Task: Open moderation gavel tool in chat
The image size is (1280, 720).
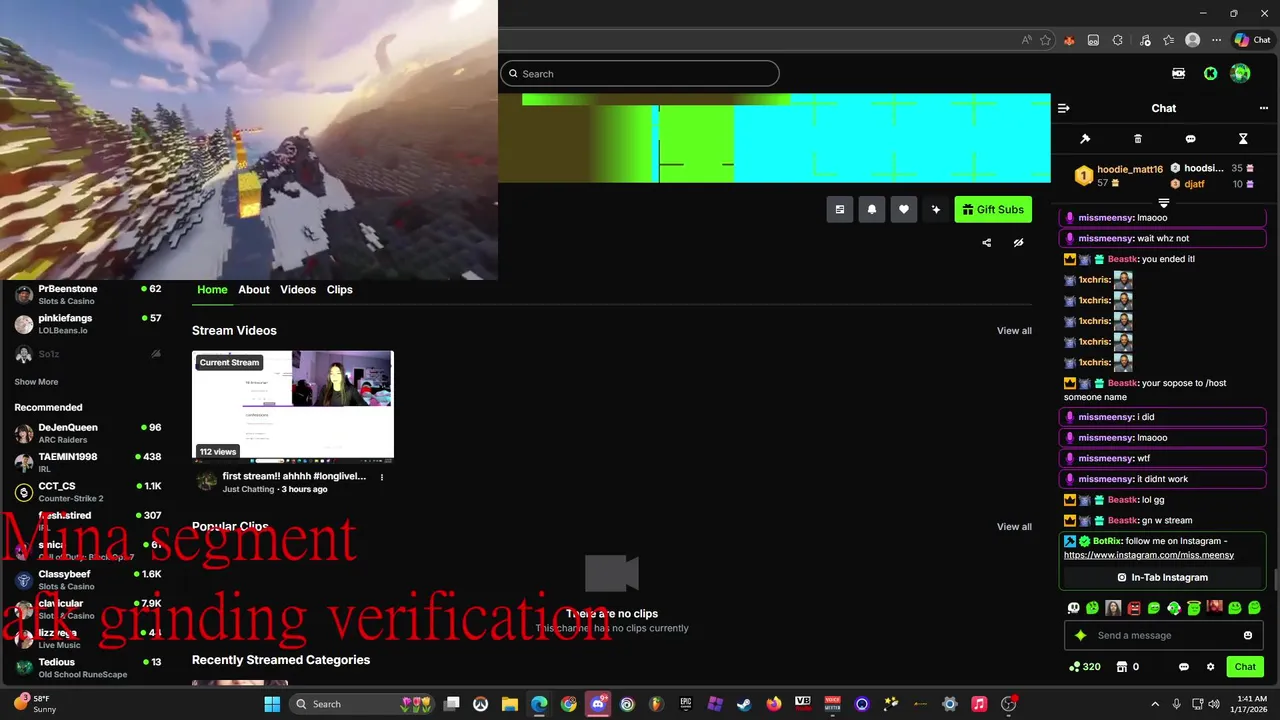Action: (1085, 139)
